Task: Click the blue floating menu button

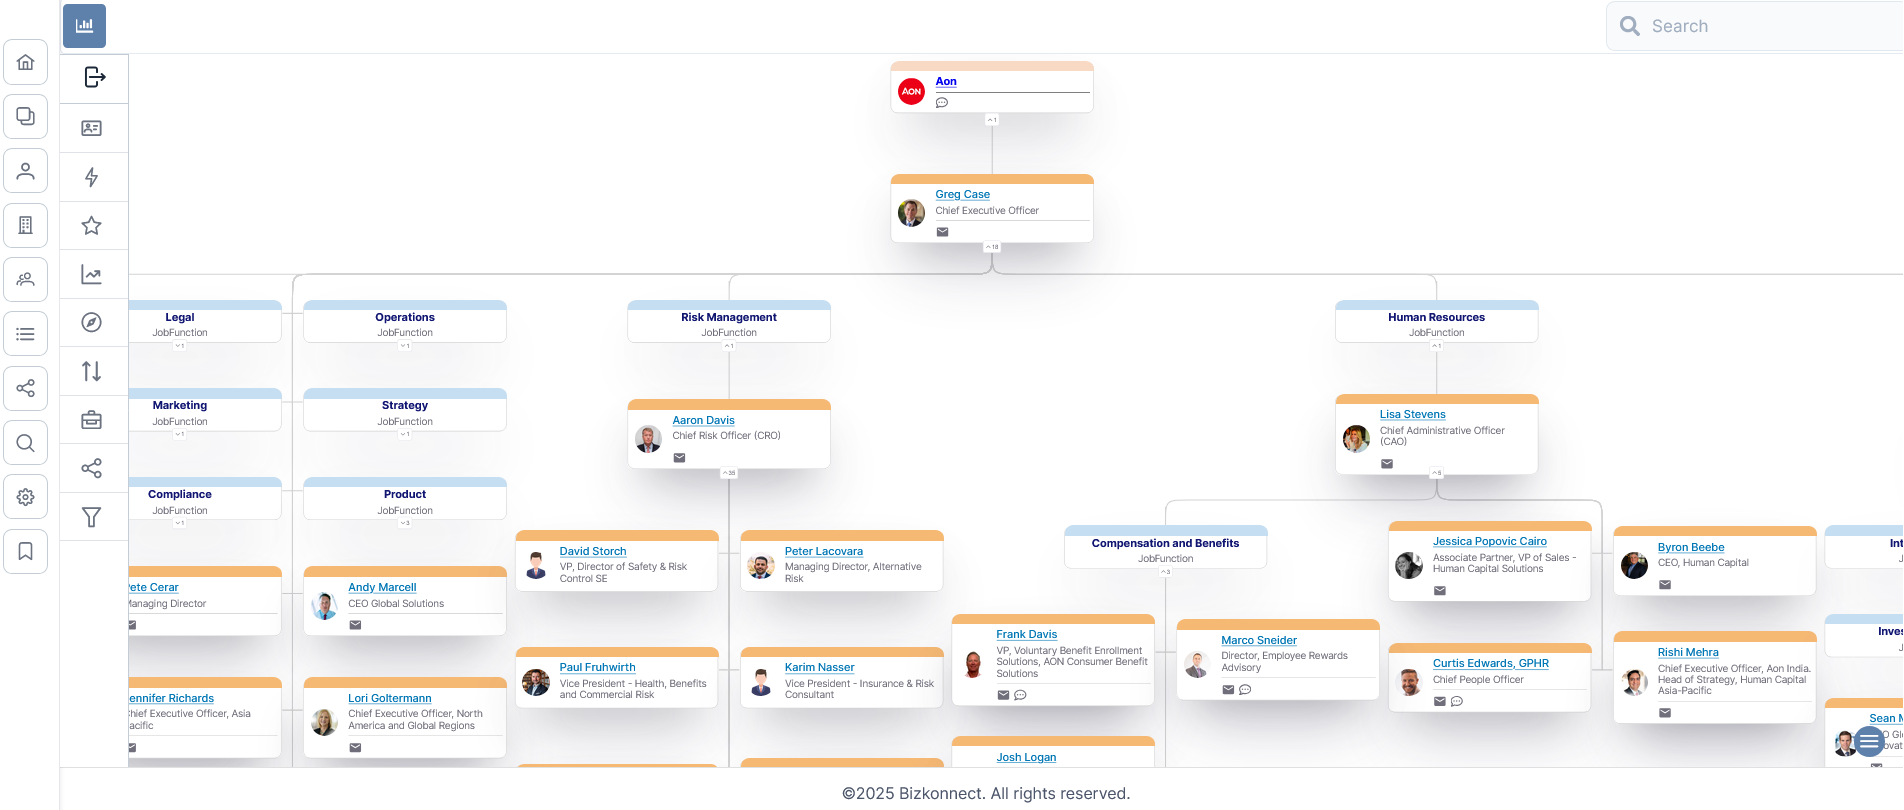Action: pos(1869,741)
